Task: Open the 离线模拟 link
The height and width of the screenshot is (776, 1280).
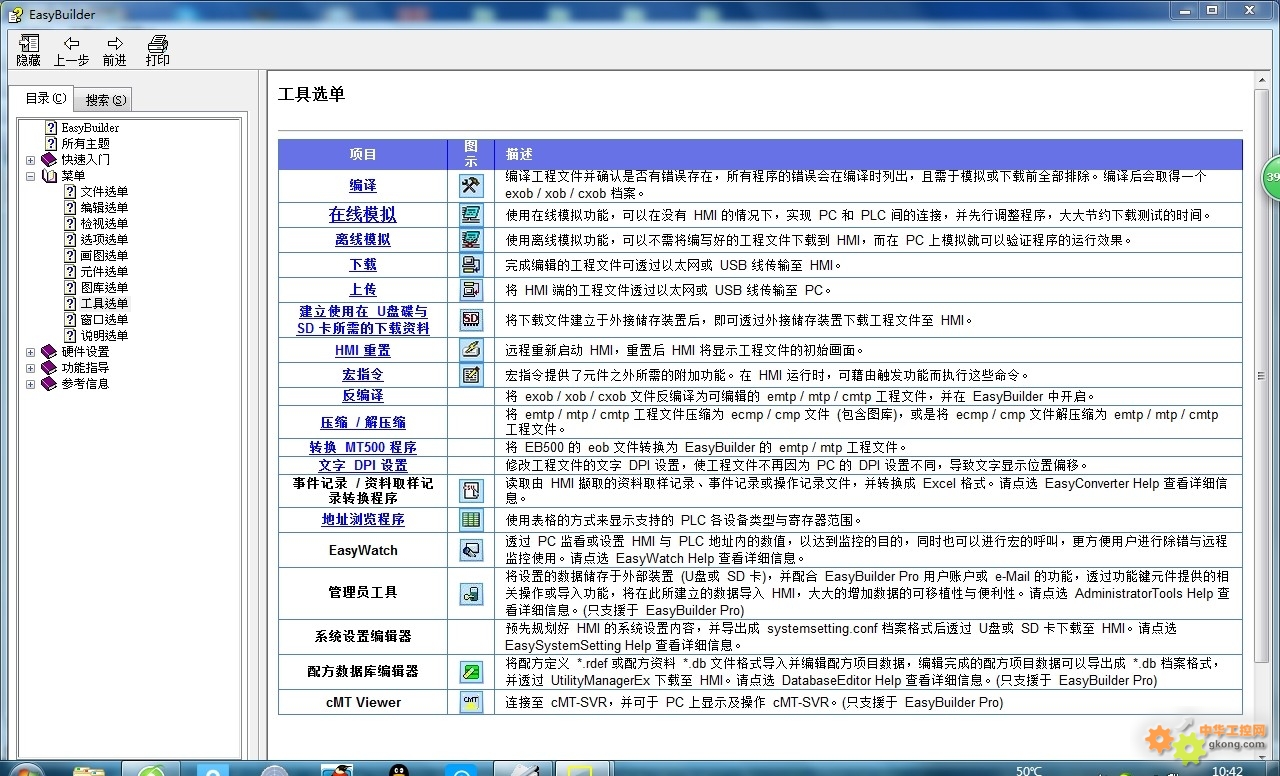Action: (x=362, y=240)
